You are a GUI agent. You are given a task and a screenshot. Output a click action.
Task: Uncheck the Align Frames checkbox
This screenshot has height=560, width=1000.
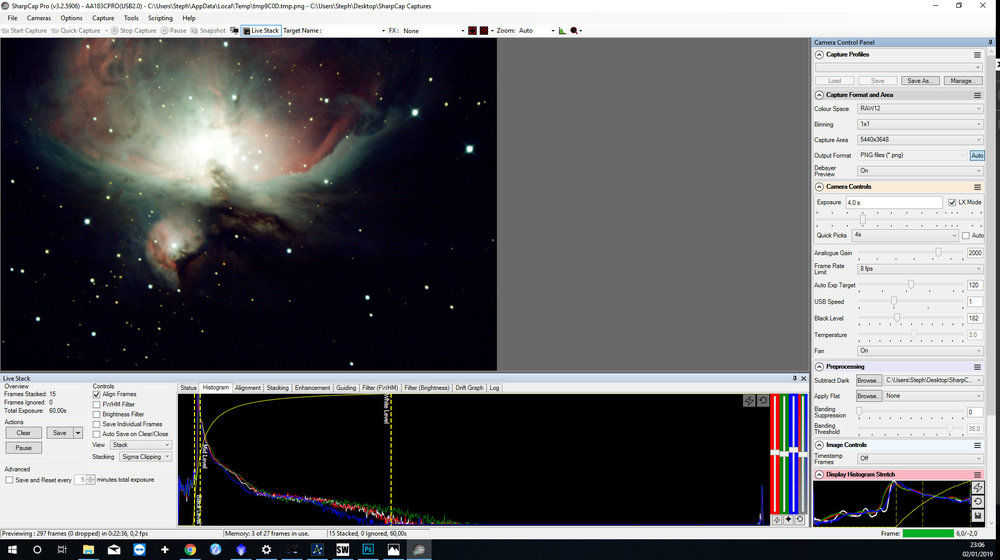[x=96, y=395]
